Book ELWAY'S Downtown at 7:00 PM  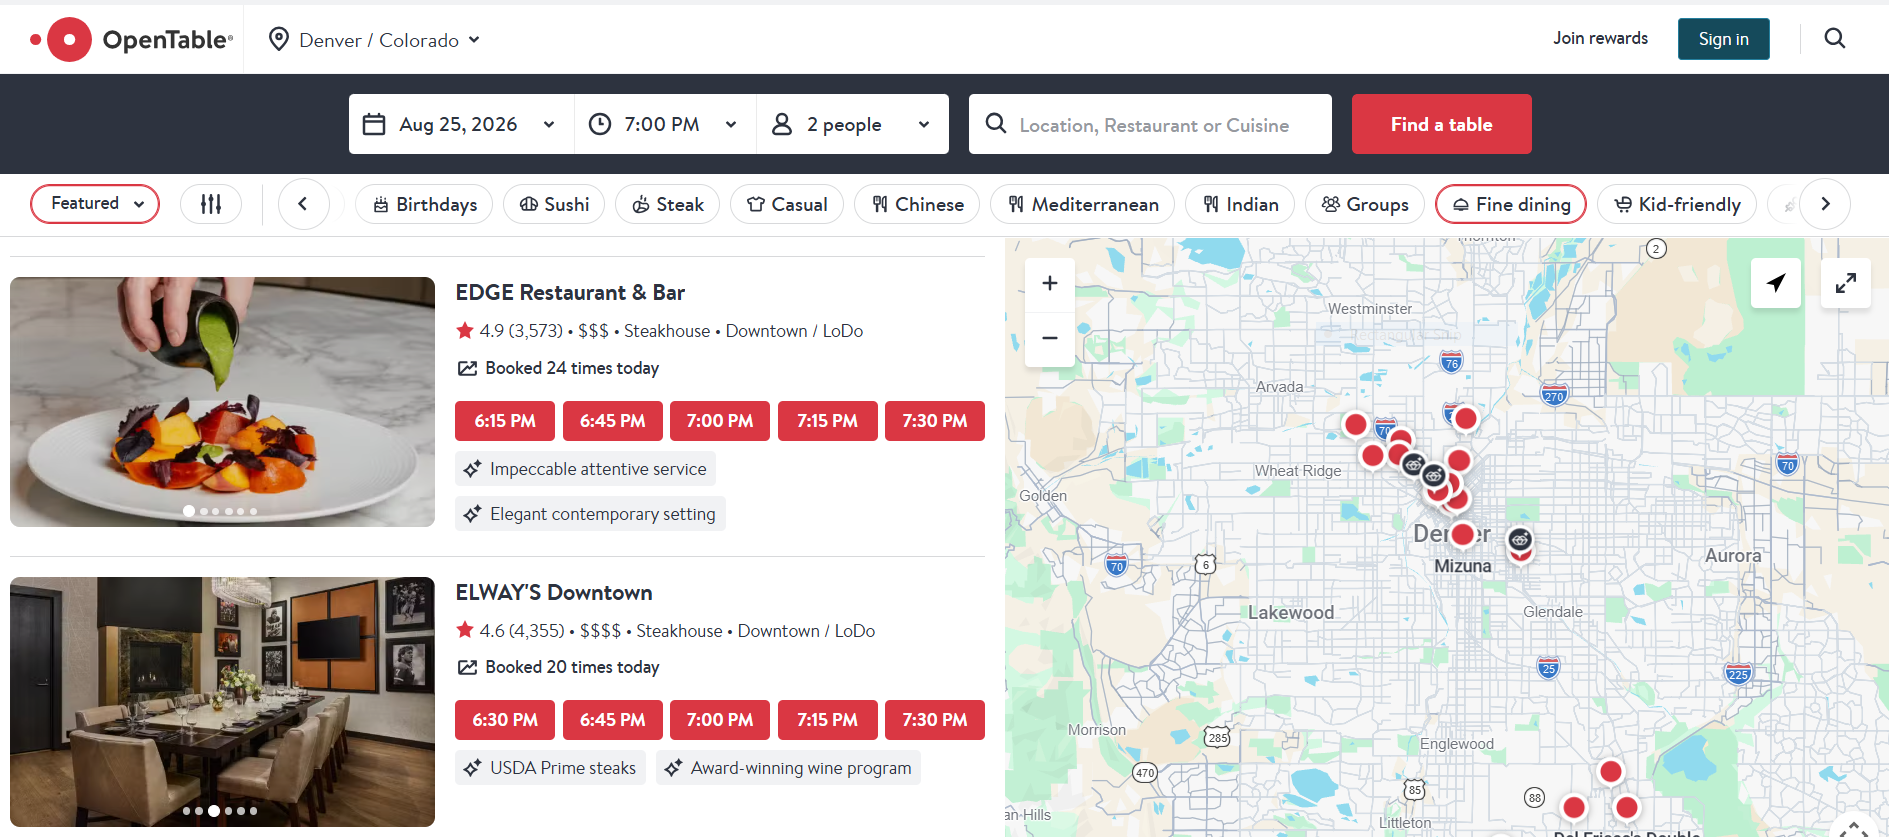click(720, 720)
